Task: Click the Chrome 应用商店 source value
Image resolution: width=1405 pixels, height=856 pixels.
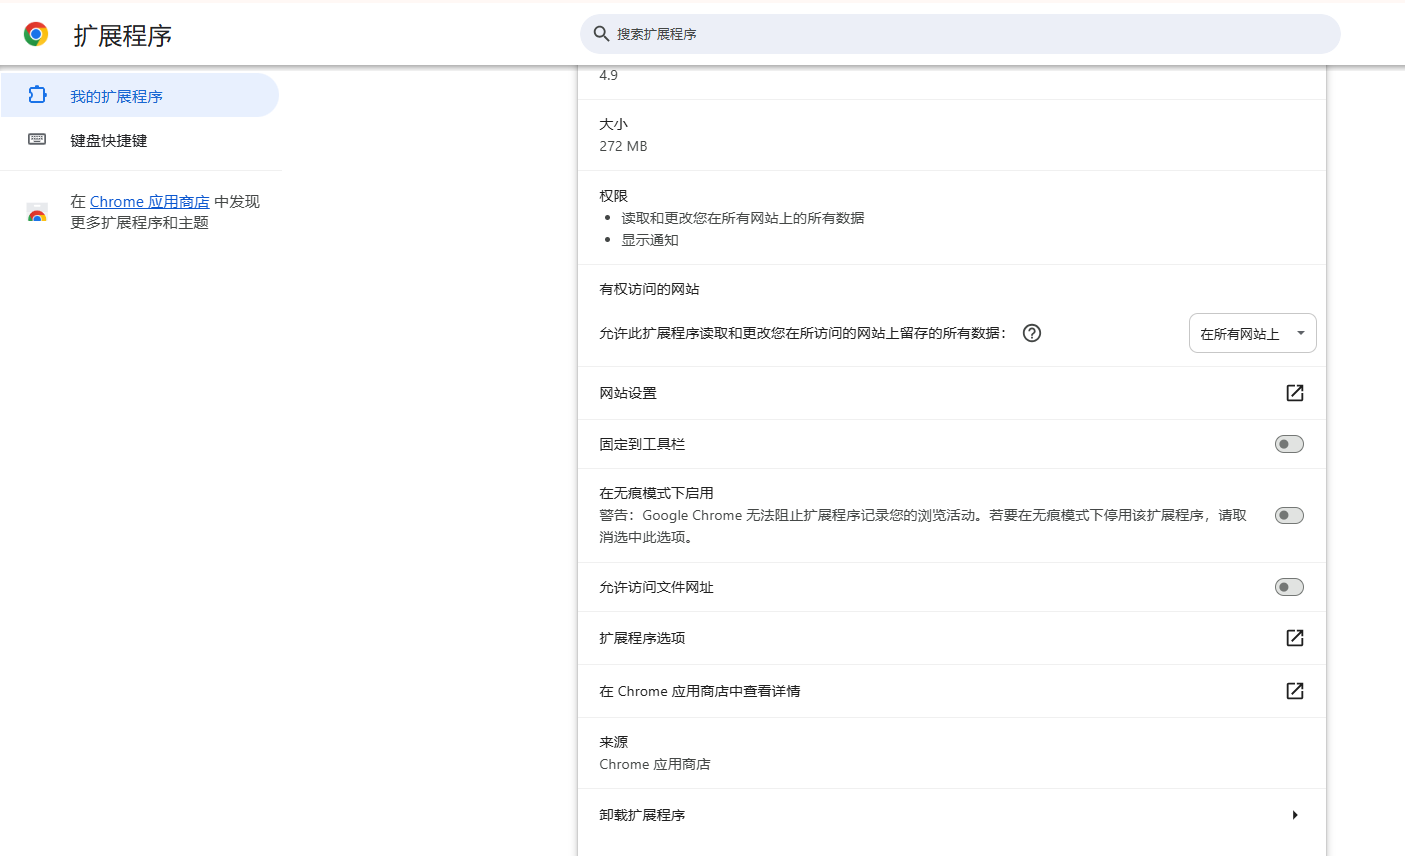Action: click(655, 764)
